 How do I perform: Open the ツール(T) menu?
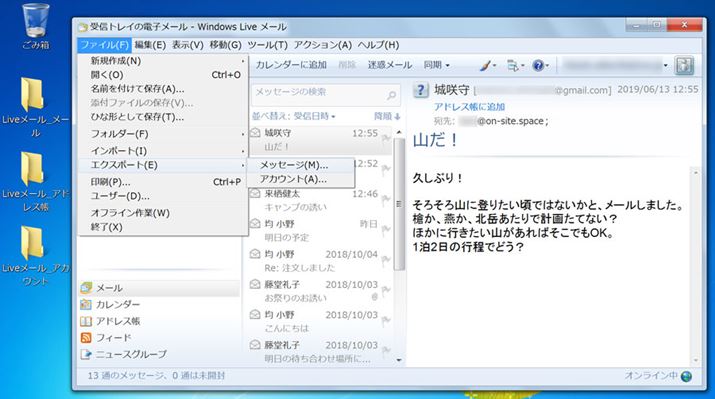tap(267, 45)
